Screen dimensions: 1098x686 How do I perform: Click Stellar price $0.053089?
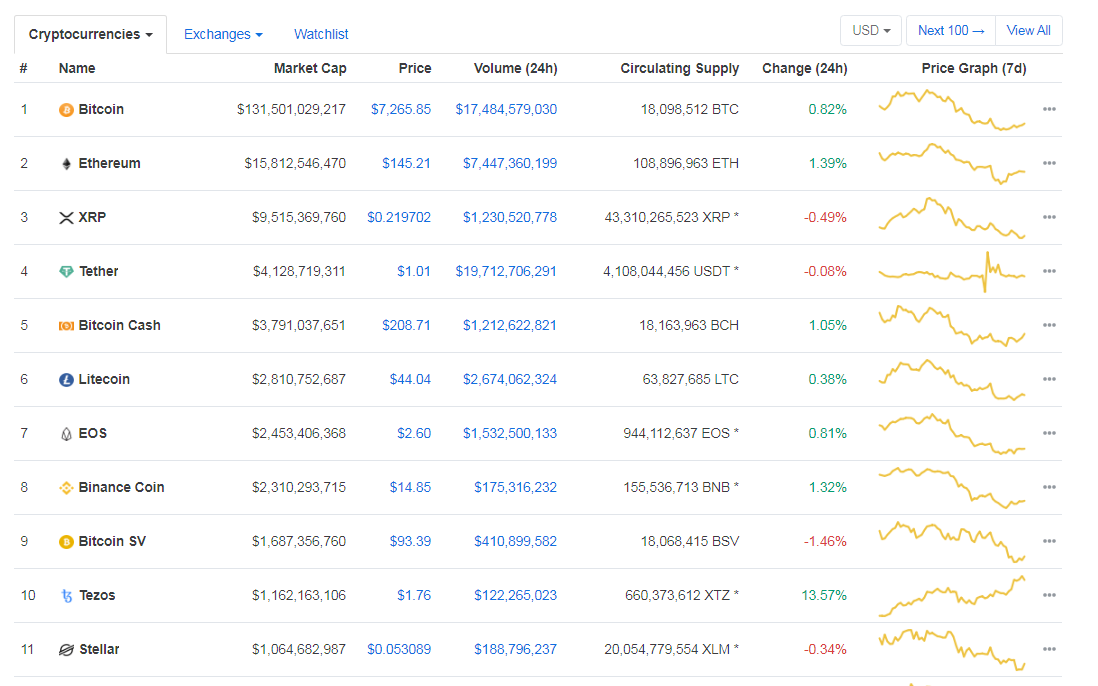click(399, 649)
